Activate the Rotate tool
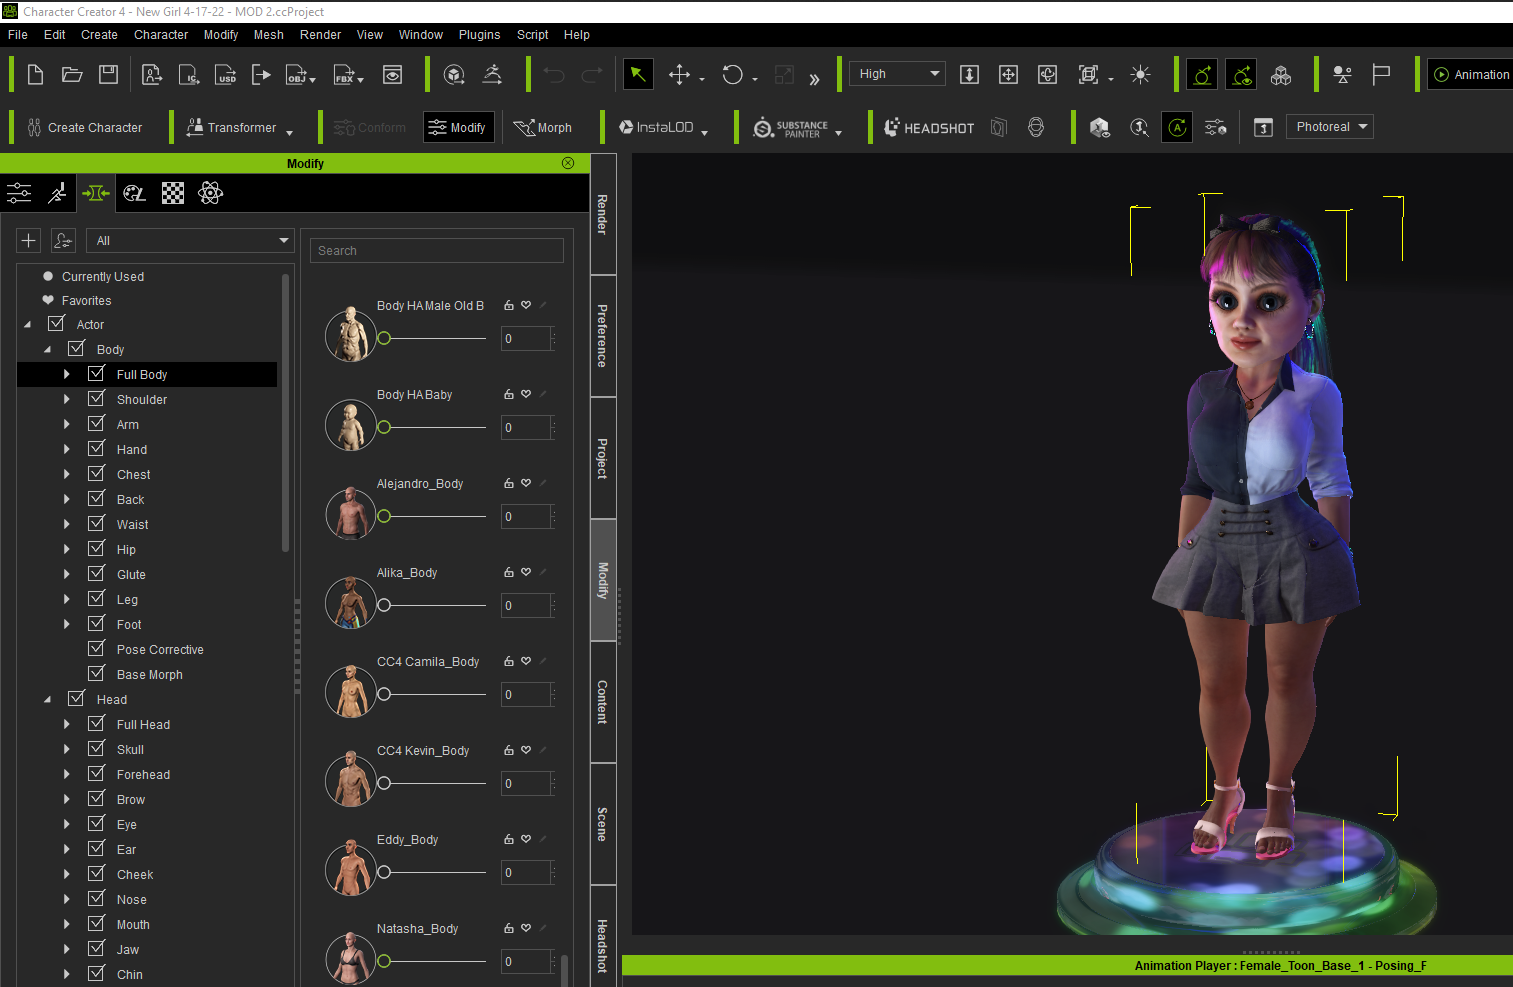The height and width of the screenshot is (987, 1513). [732, 75]
